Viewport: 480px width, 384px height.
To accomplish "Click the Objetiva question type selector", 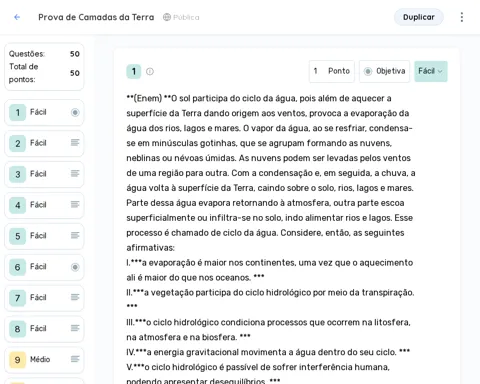I will (x=384, y=71).
